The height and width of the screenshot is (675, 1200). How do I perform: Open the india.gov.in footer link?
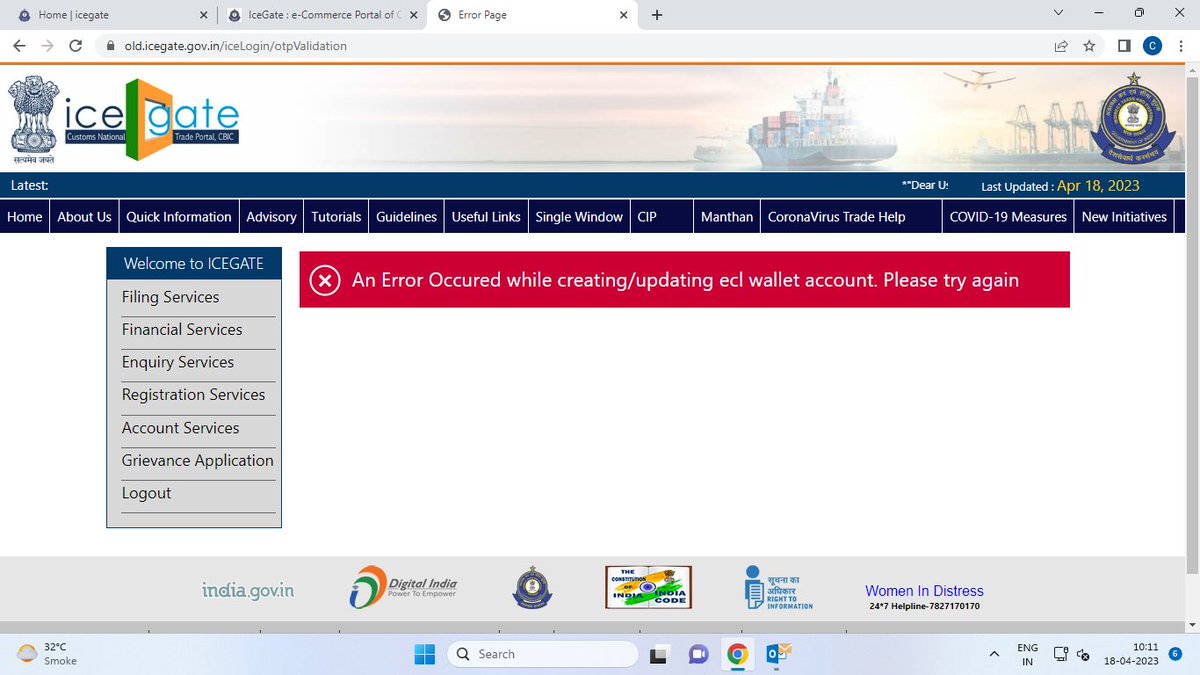[248, 590]
